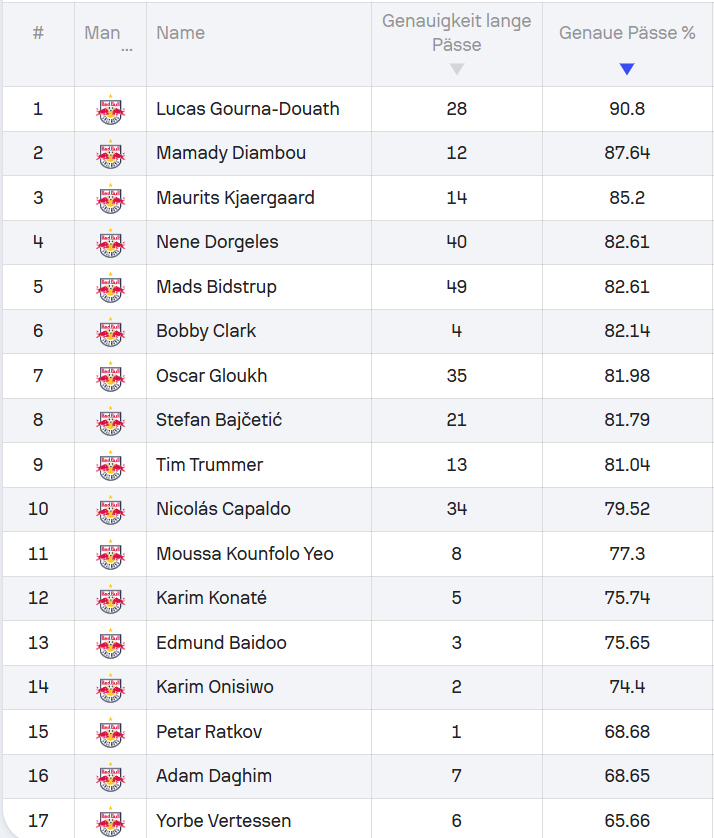Click the Name column header
714x838 pixels.
180,33
